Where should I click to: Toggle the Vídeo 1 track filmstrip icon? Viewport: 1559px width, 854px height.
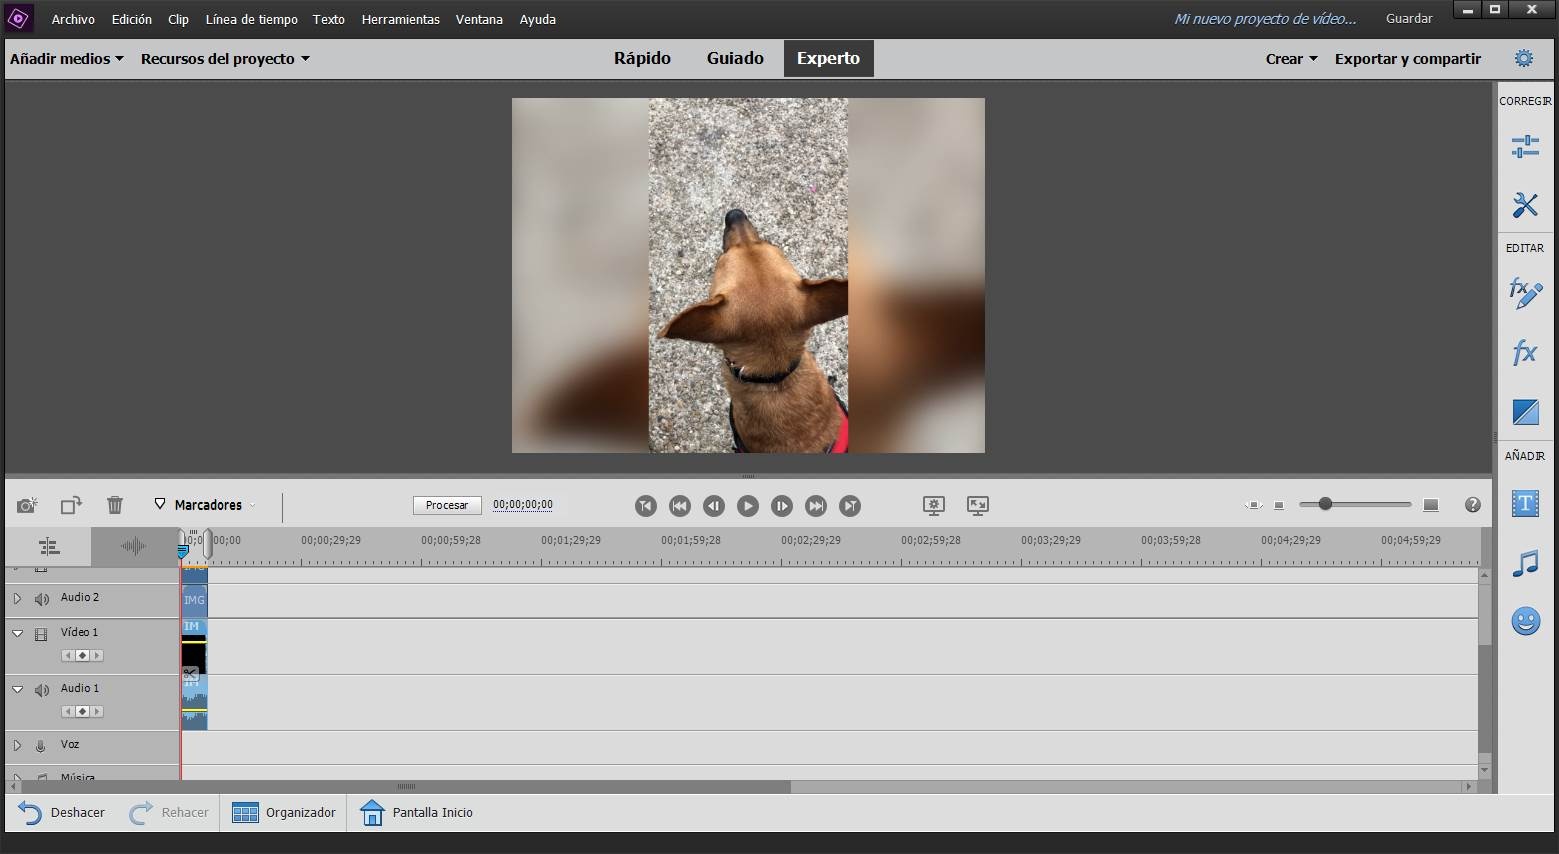[41, 634]
